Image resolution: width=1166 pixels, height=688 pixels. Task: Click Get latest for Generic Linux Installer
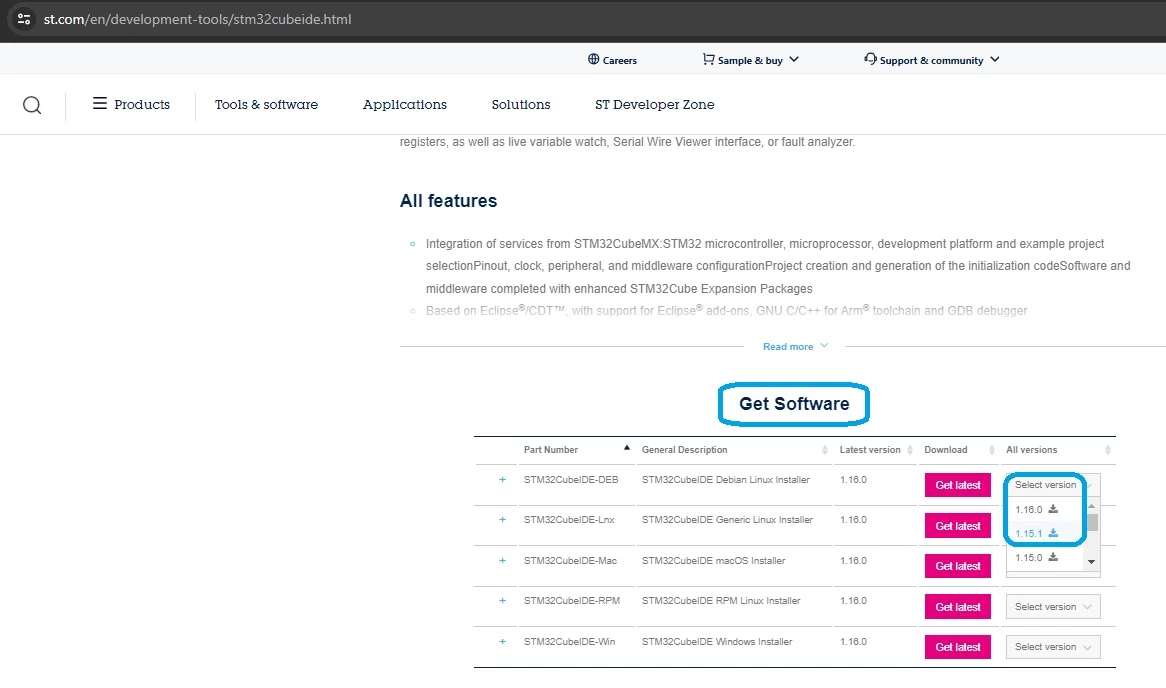pyautogui.click(x=958, y=526)
